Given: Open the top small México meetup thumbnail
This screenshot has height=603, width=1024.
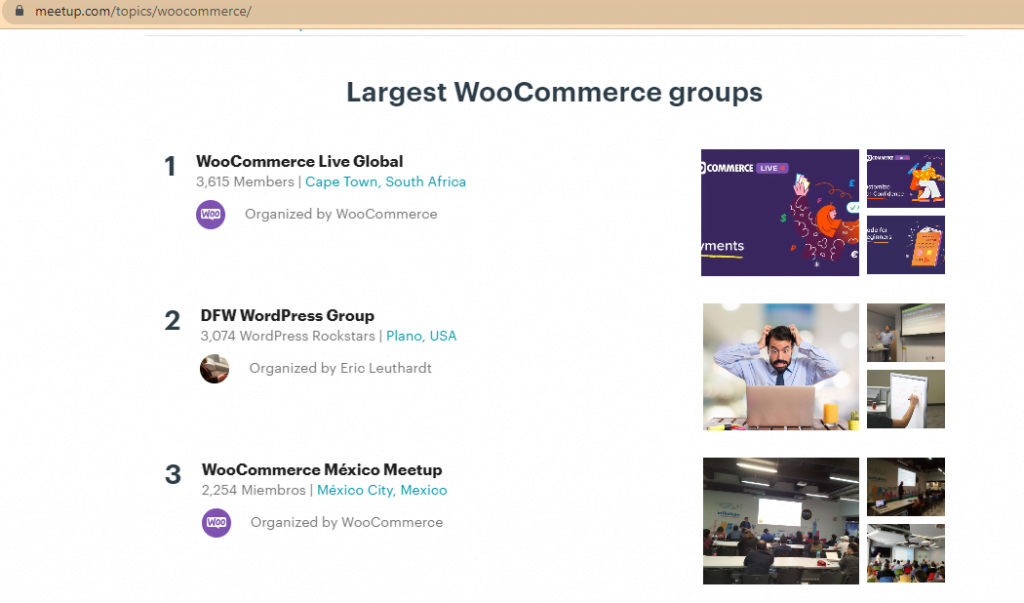Looking at the screenshot, I should (906, 487).
